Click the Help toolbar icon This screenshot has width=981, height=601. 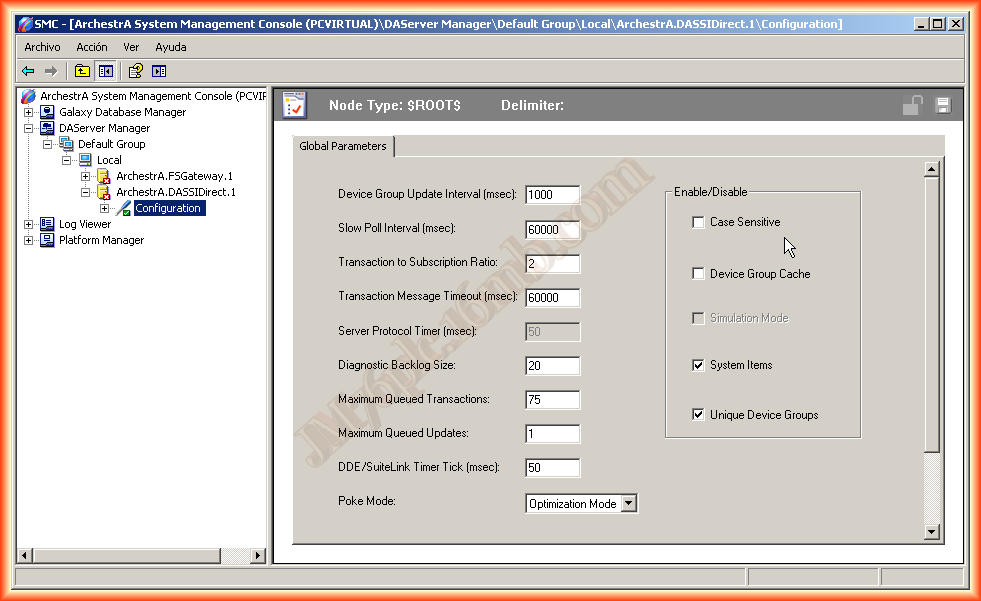pyautogui.click(x=135, y=71)
